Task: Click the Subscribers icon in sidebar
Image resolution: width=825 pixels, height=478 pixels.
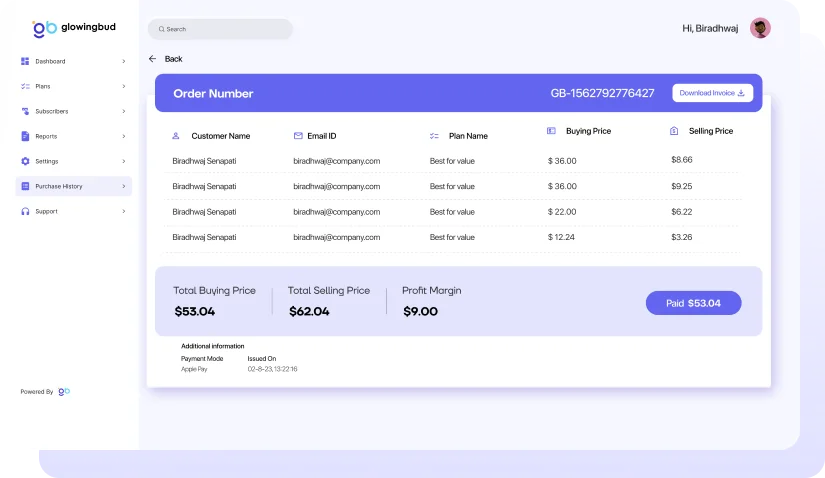Action: [25, 111]
